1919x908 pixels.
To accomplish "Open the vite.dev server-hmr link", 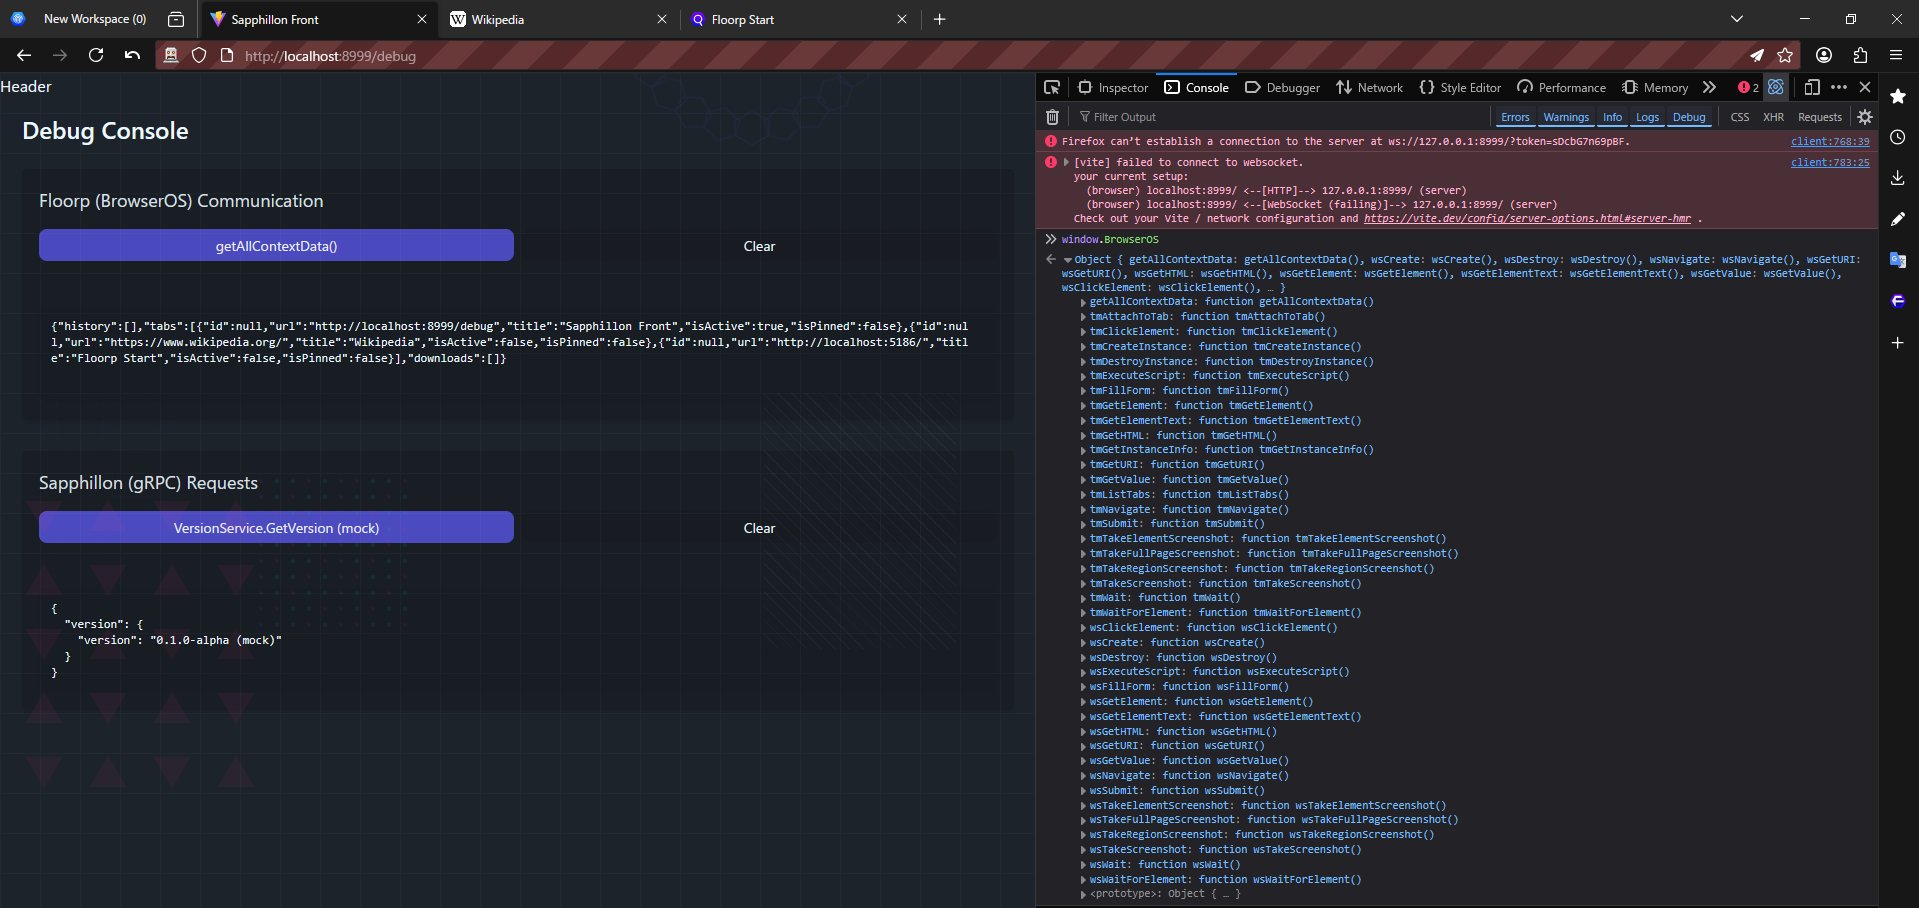I will (x=1527, y=218).
